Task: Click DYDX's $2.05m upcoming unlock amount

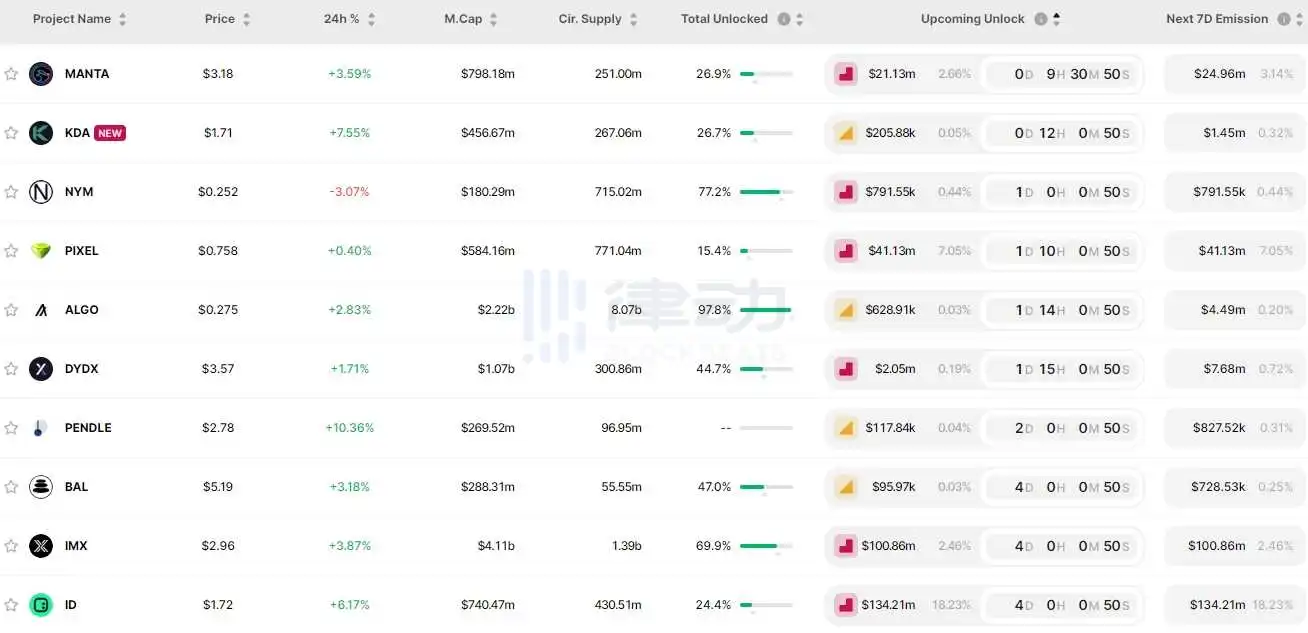Action: [x=895, y=369]
